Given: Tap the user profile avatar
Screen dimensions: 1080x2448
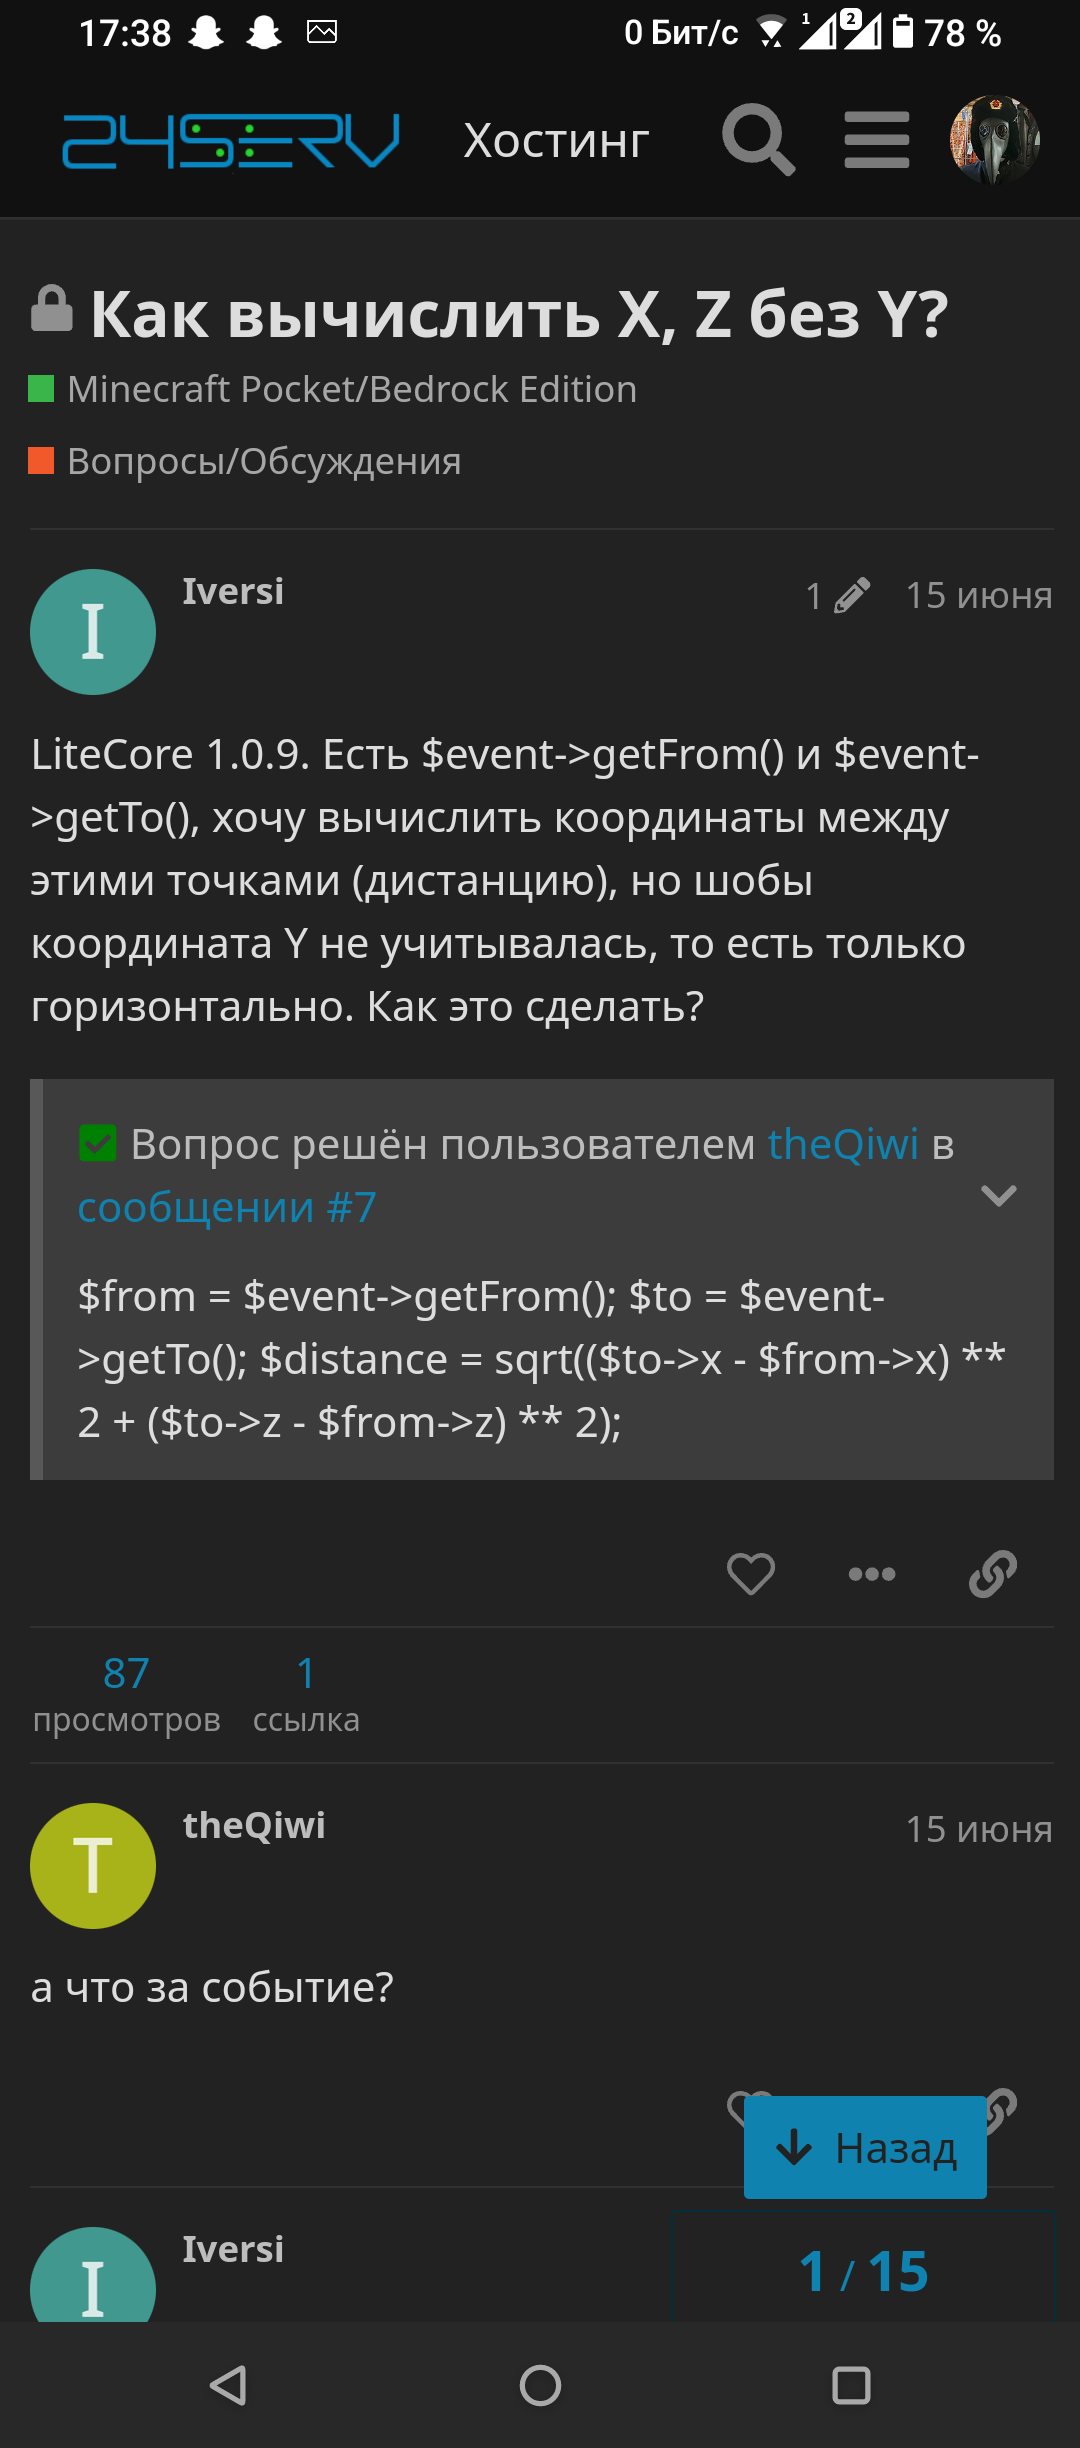Looking at the screenshot, I should 994,140.
